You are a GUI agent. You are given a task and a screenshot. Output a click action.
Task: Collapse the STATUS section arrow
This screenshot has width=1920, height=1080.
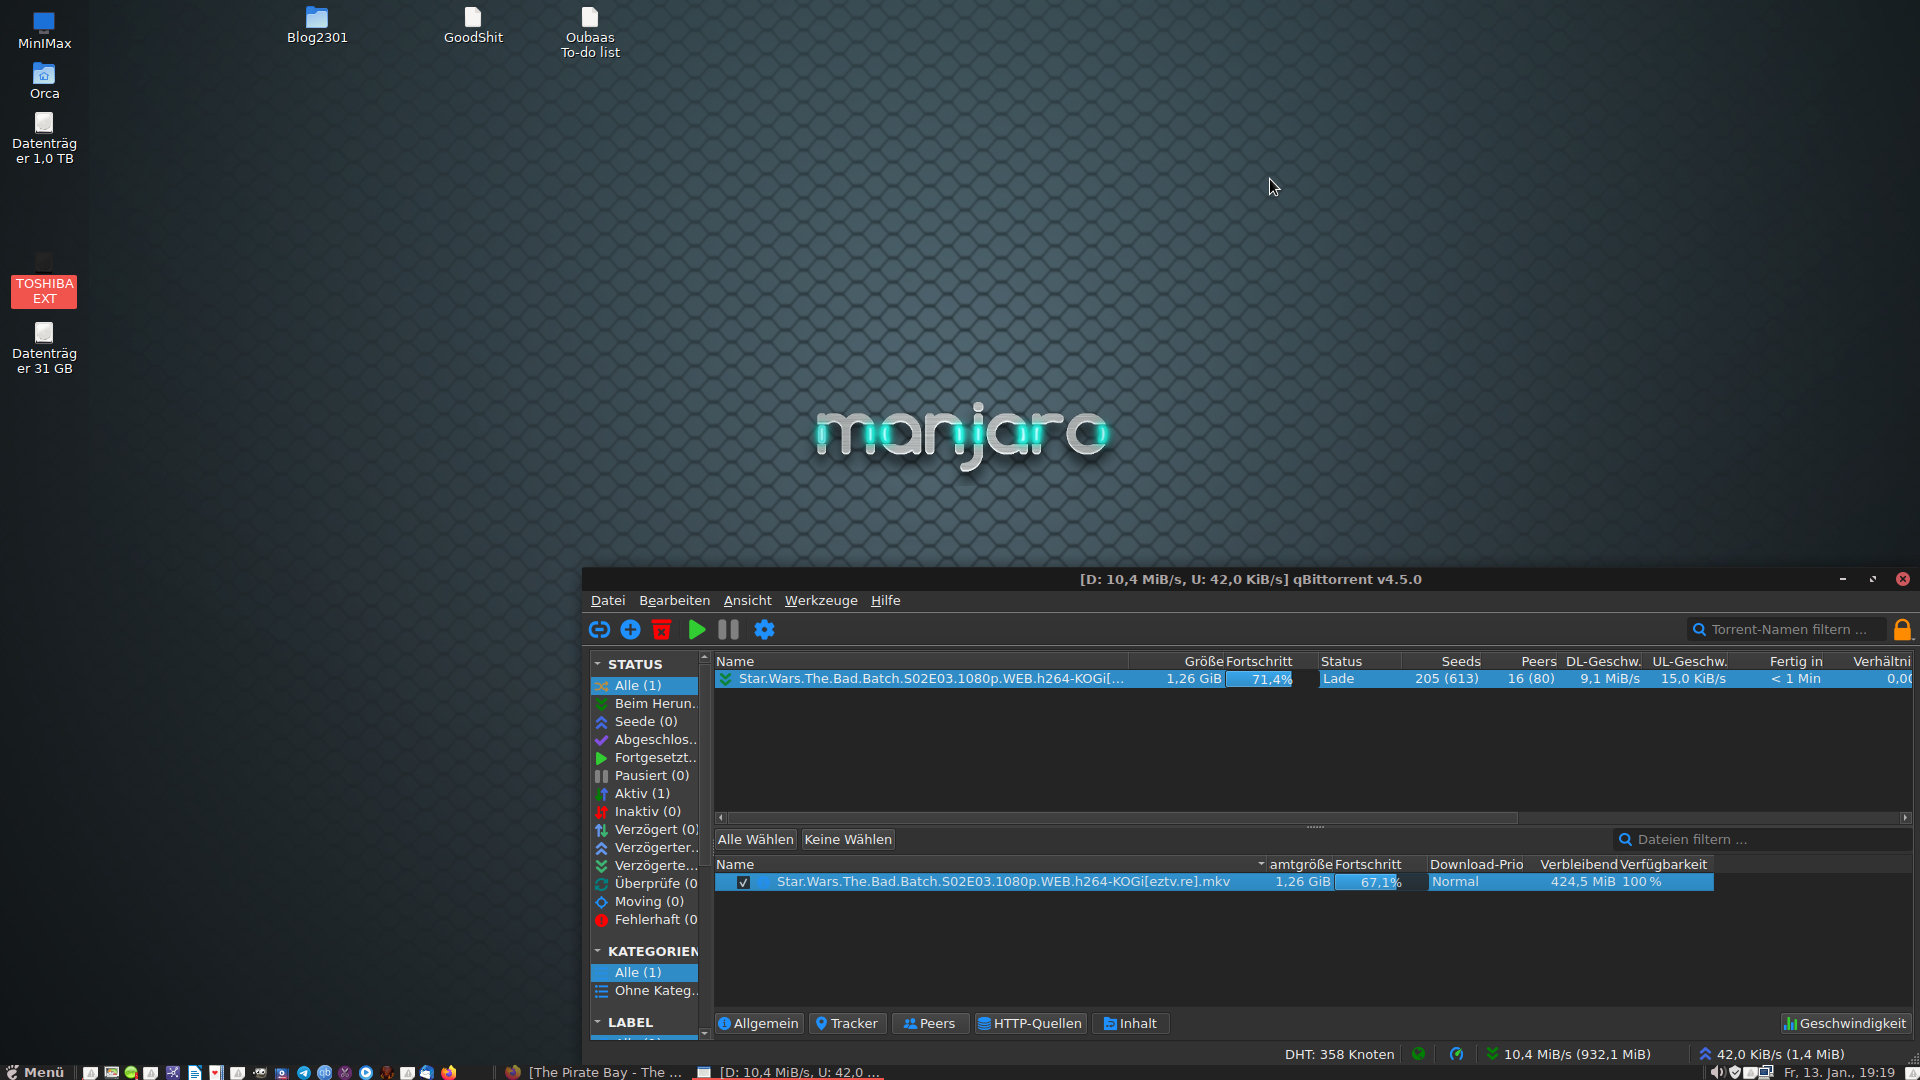click(598, 664)
